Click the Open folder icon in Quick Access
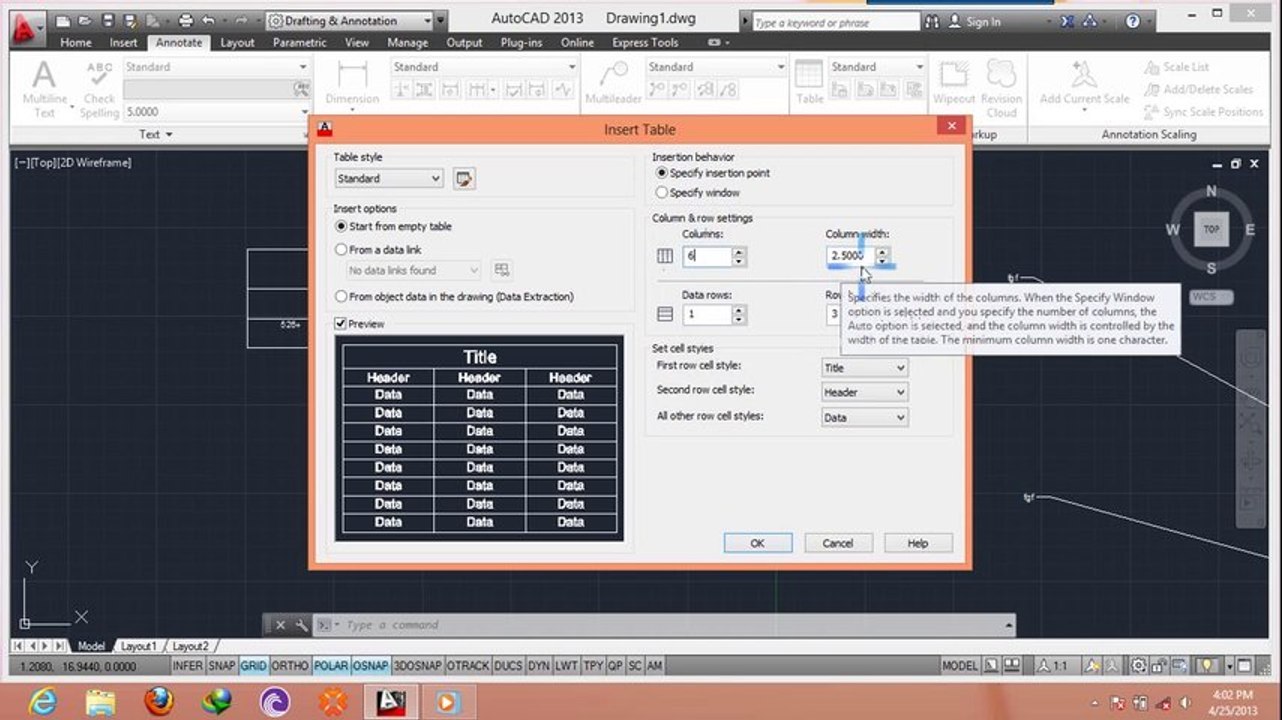Image resolution: width=1282 pixels, height=720 pixels. [x=86, y=20]
